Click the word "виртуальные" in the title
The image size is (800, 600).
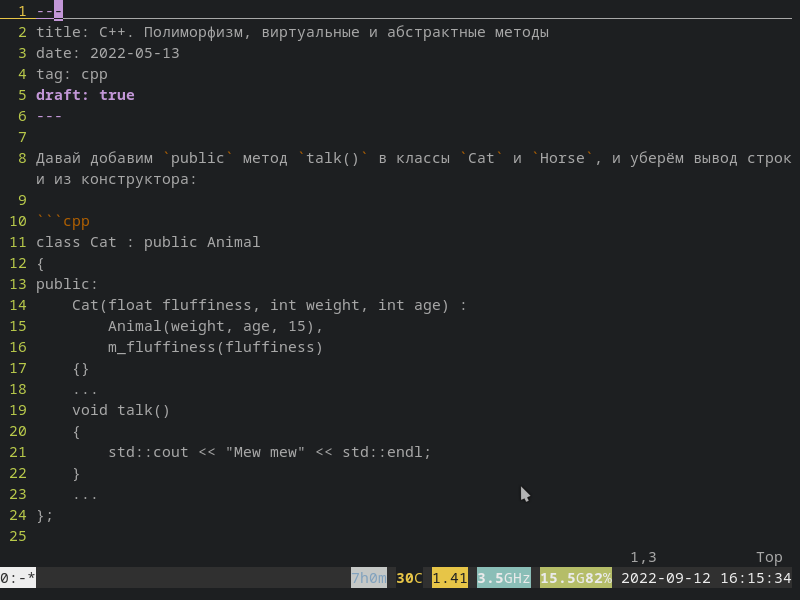point(310,32)
